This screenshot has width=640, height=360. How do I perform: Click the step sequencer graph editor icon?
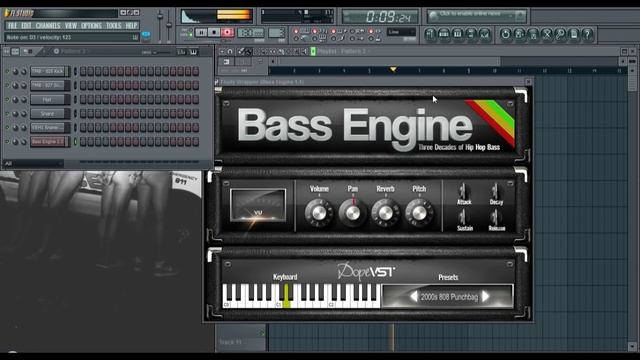click(x=181, y=52)
